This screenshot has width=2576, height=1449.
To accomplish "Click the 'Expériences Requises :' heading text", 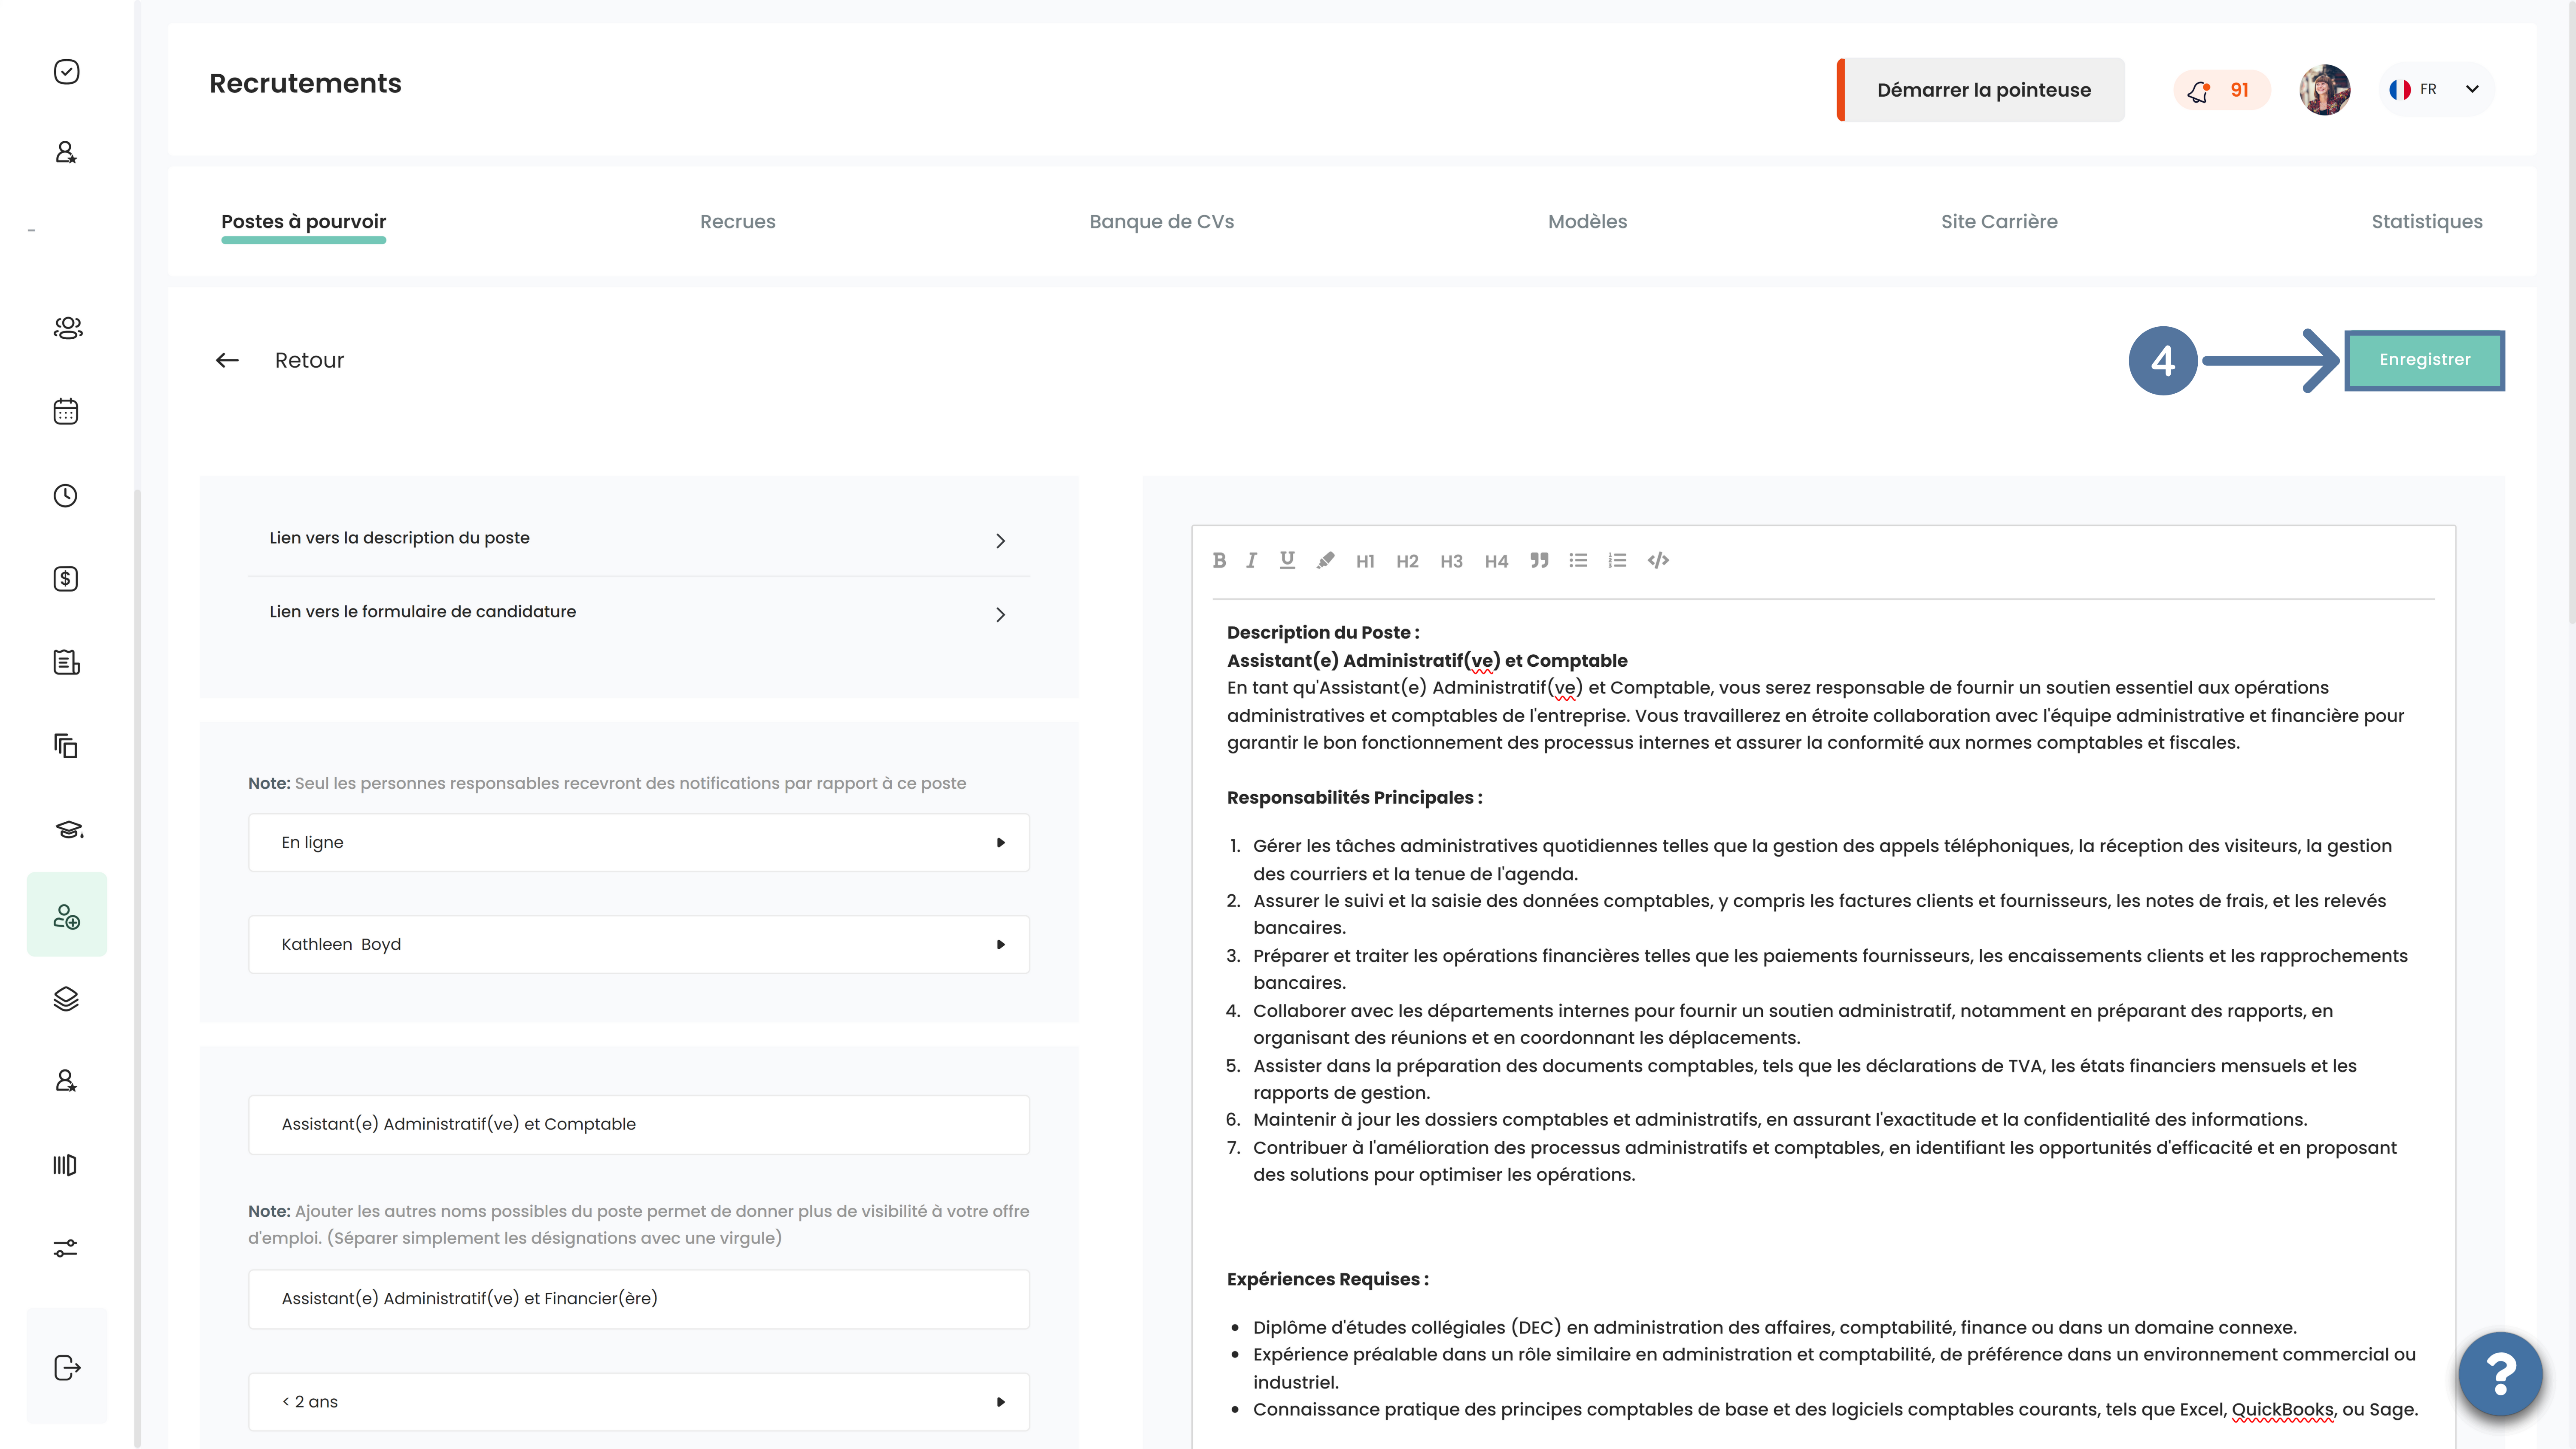I will tap(1328, 1280).
